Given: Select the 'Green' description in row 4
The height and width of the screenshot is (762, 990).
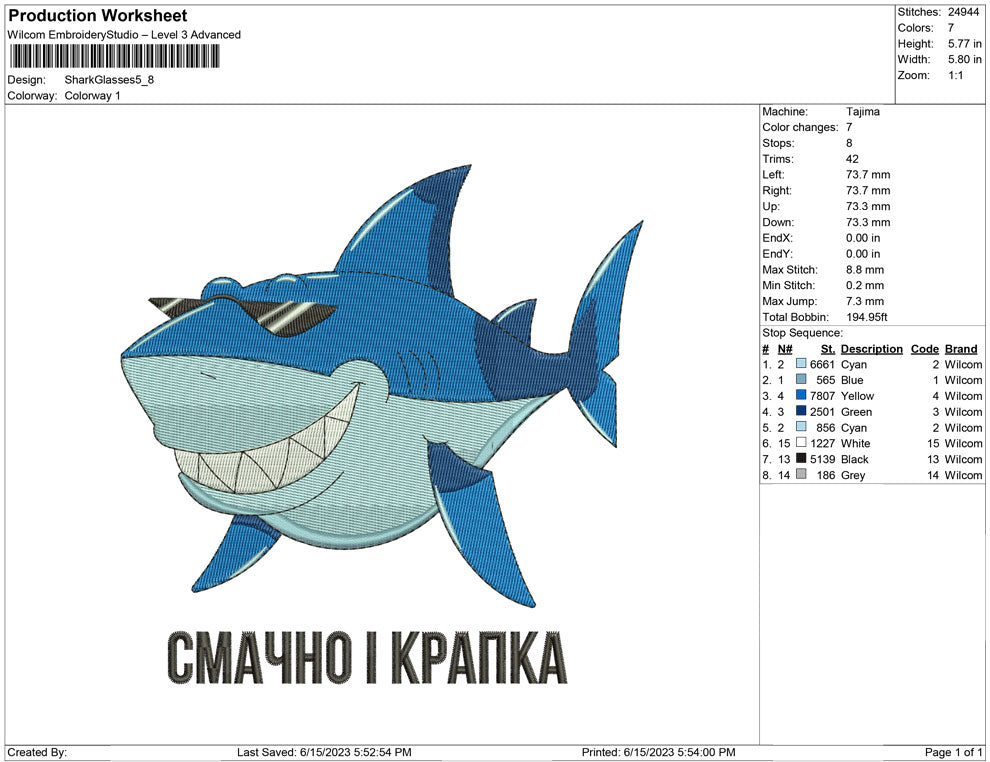Looking at the screenshot, I should (x=856, y=412).
